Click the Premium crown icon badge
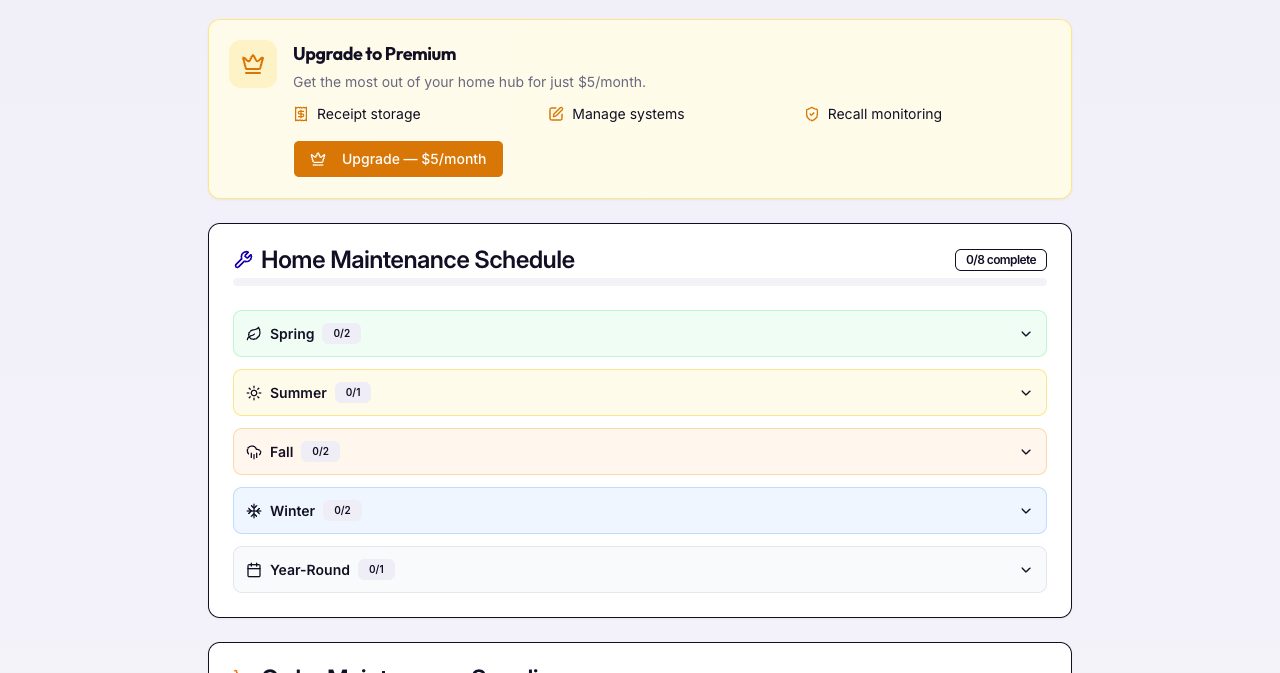The image size is (1280, 673). (253, 64)
